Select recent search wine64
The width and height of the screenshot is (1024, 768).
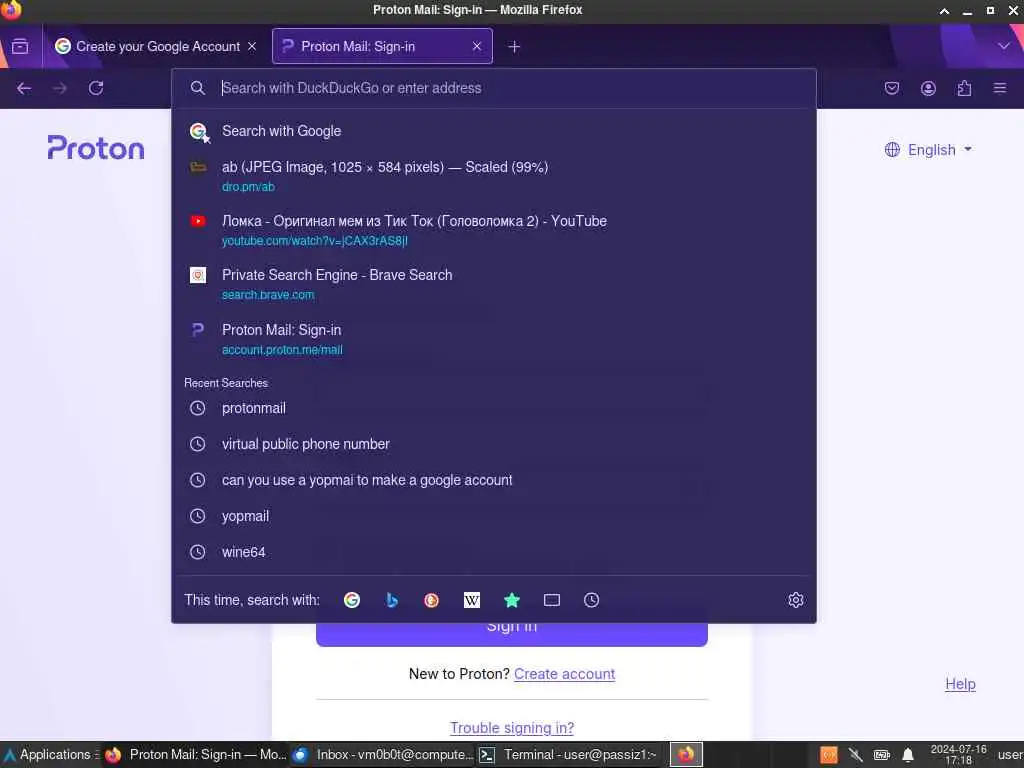tap(494, 552)
